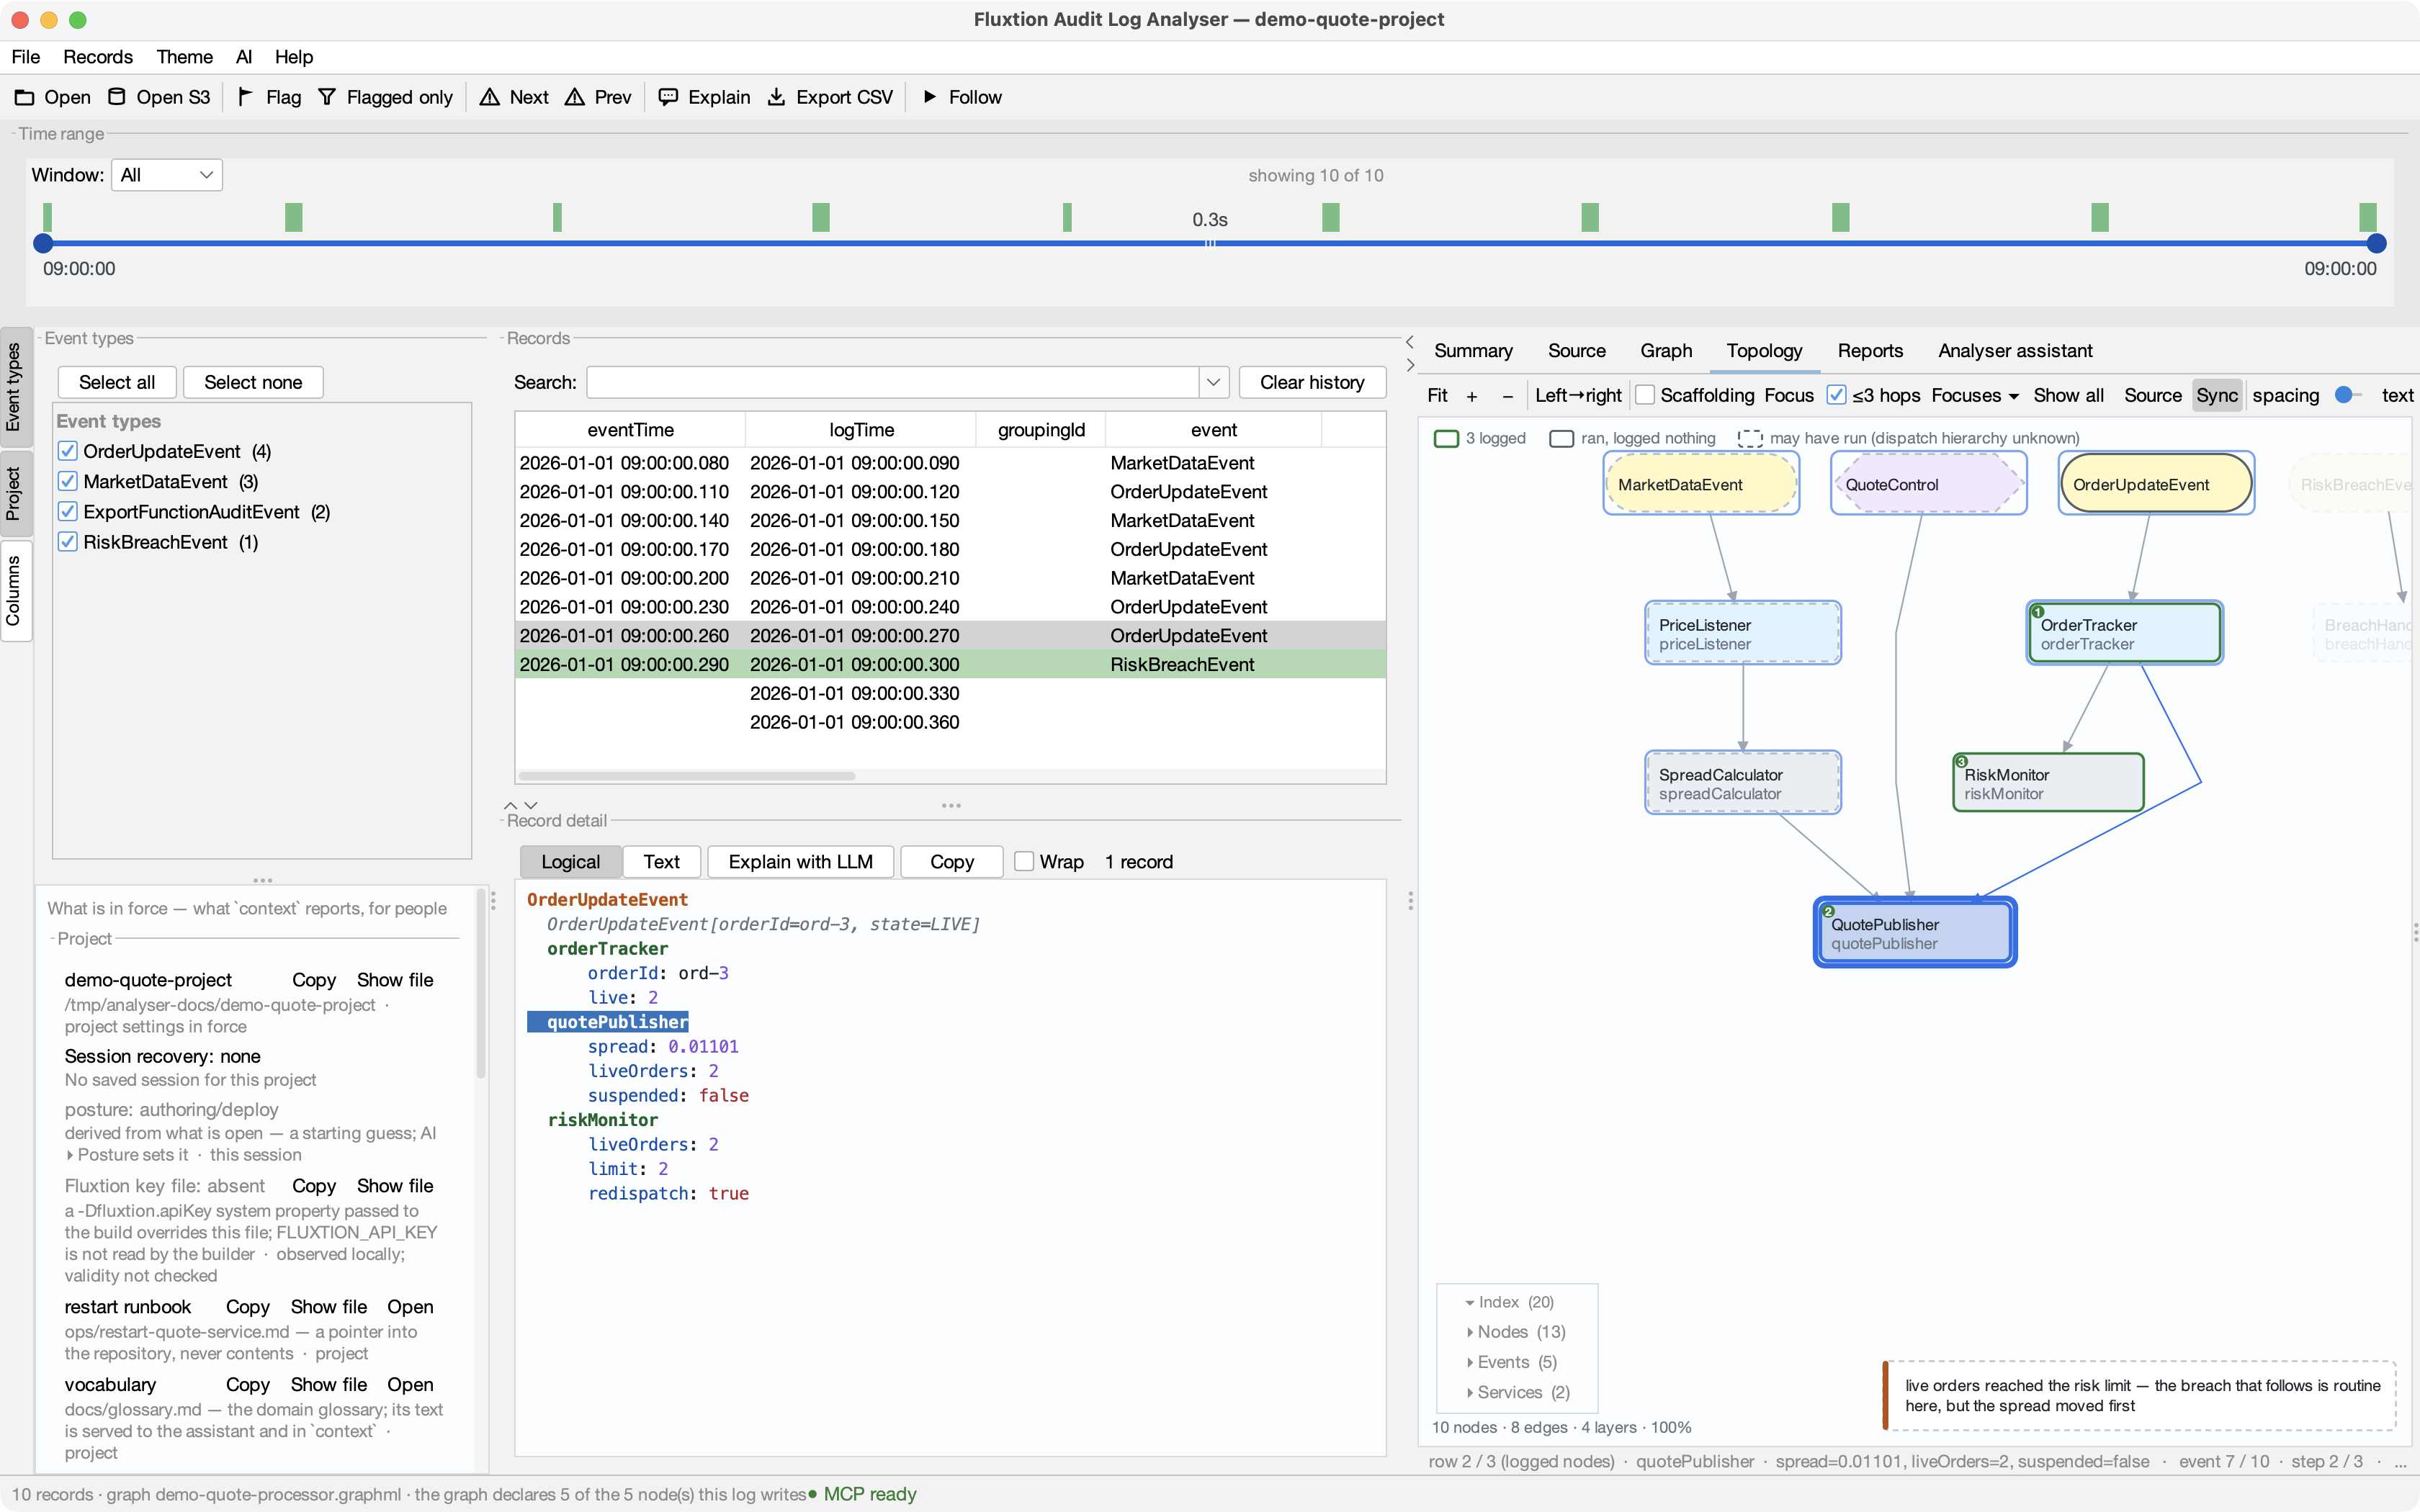
Task: Enable the Scaffolding checkbox
Action: coord(1645,395)
